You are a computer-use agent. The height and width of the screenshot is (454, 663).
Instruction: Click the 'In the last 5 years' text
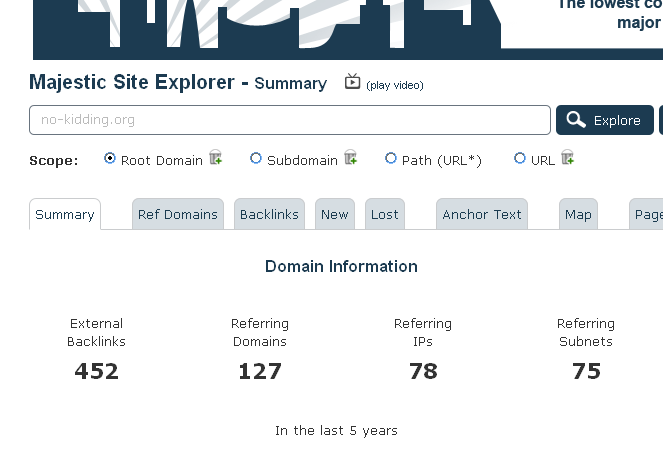click(x=336, y=430)
